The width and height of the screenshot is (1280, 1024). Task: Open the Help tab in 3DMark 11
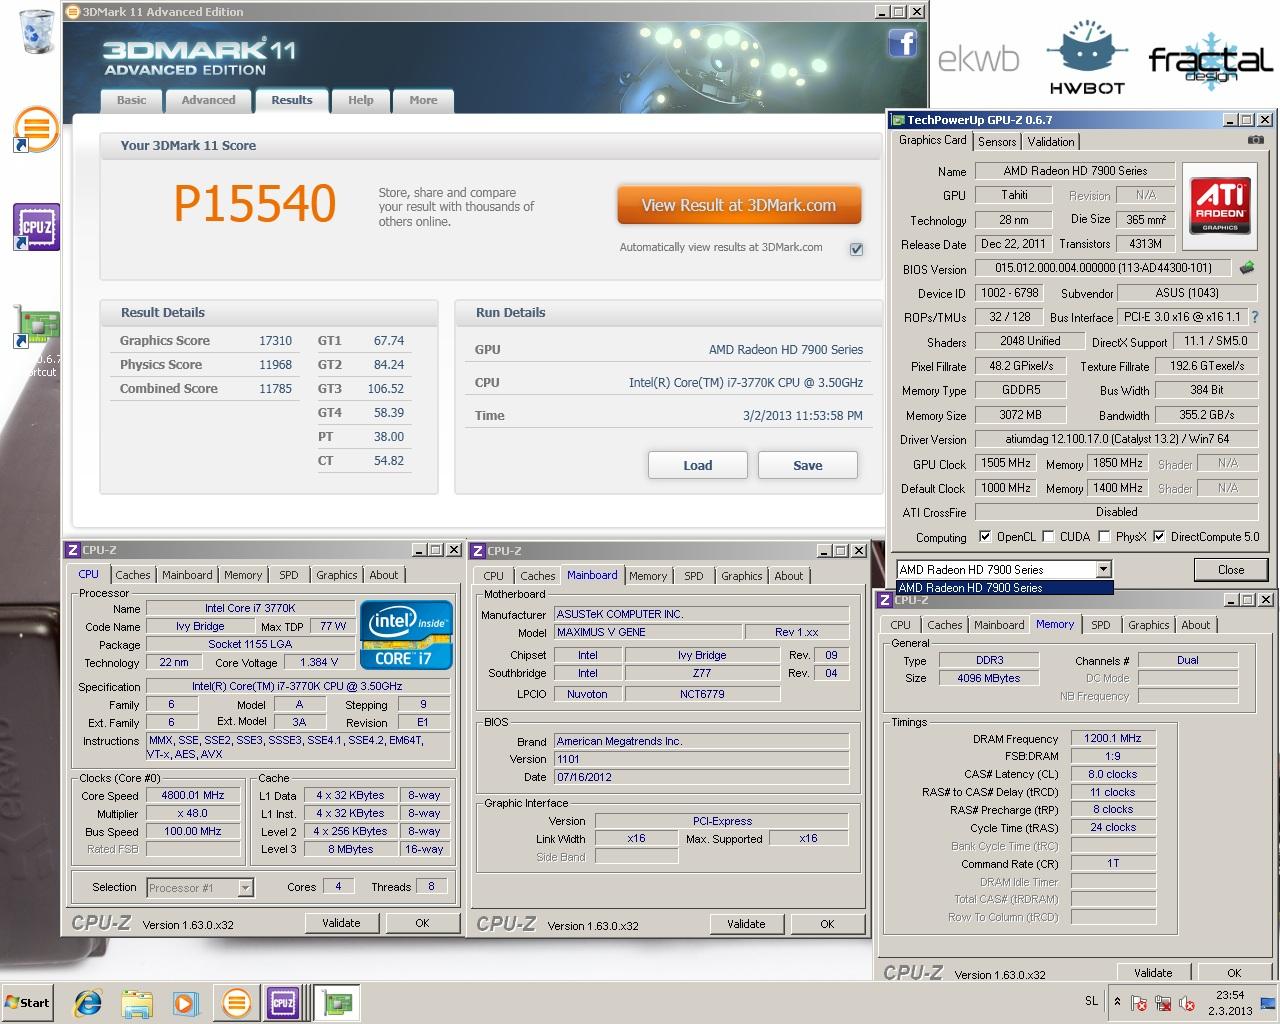pyautogui.click(x=360, y=100)
